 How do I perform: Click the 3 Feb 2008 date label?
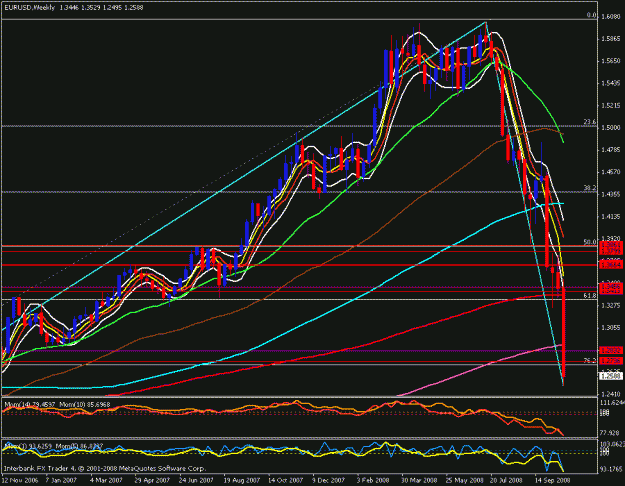373,480
